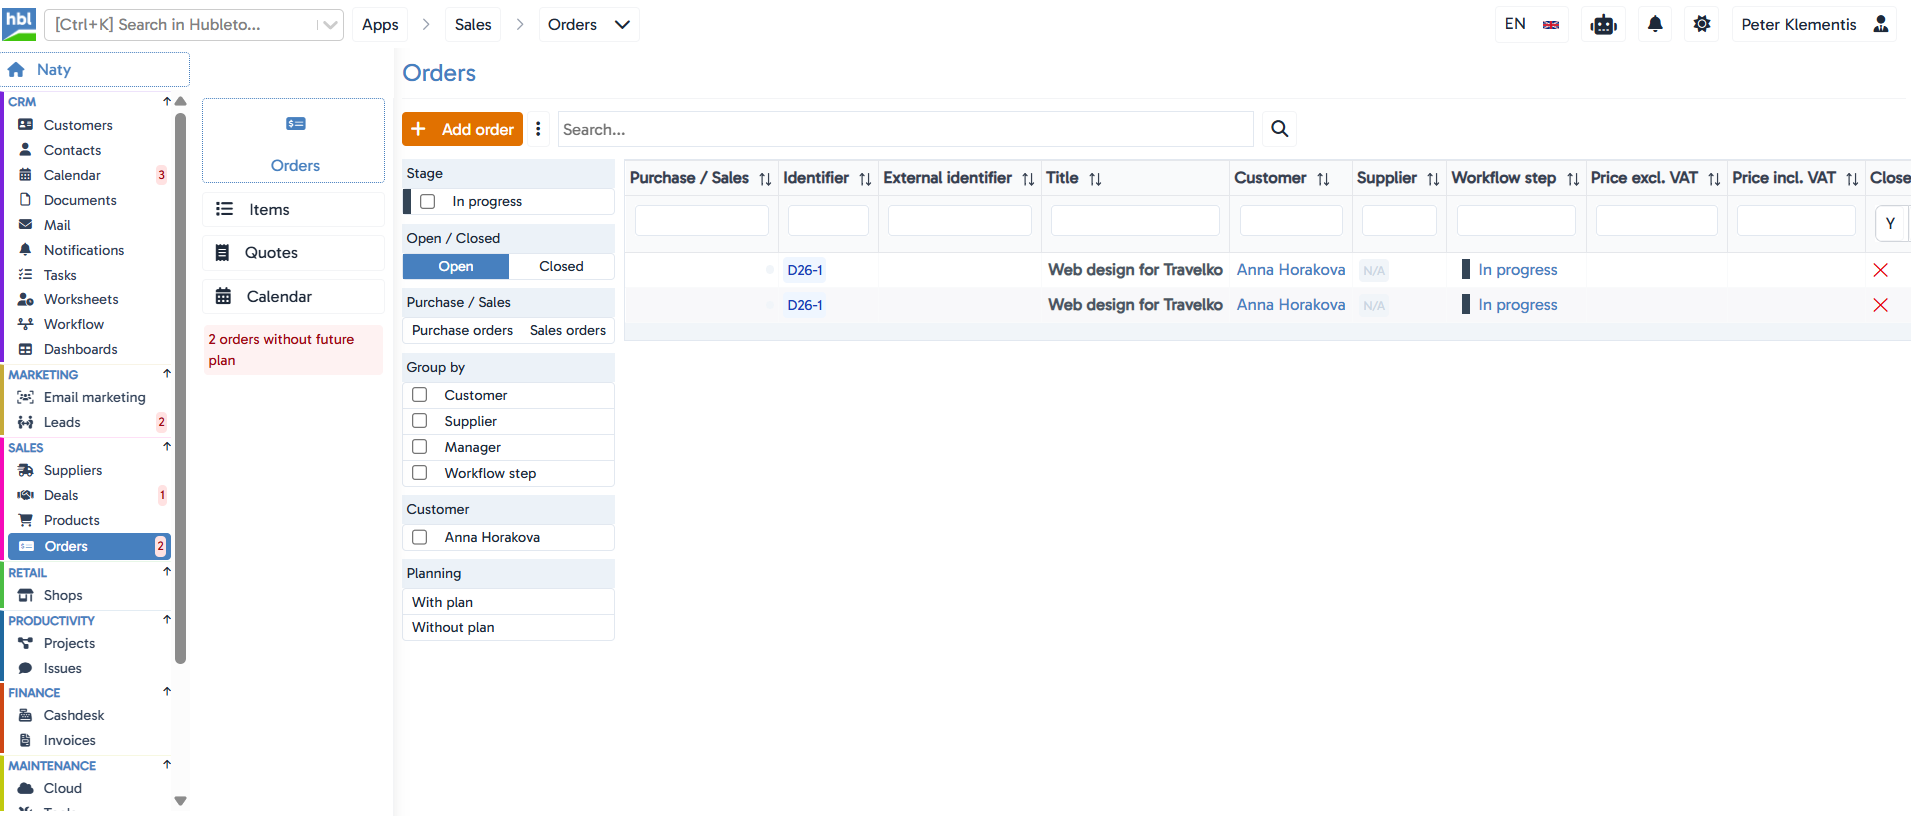
Task: Sort by the Identifier column arrows
Action: (865, 179)
